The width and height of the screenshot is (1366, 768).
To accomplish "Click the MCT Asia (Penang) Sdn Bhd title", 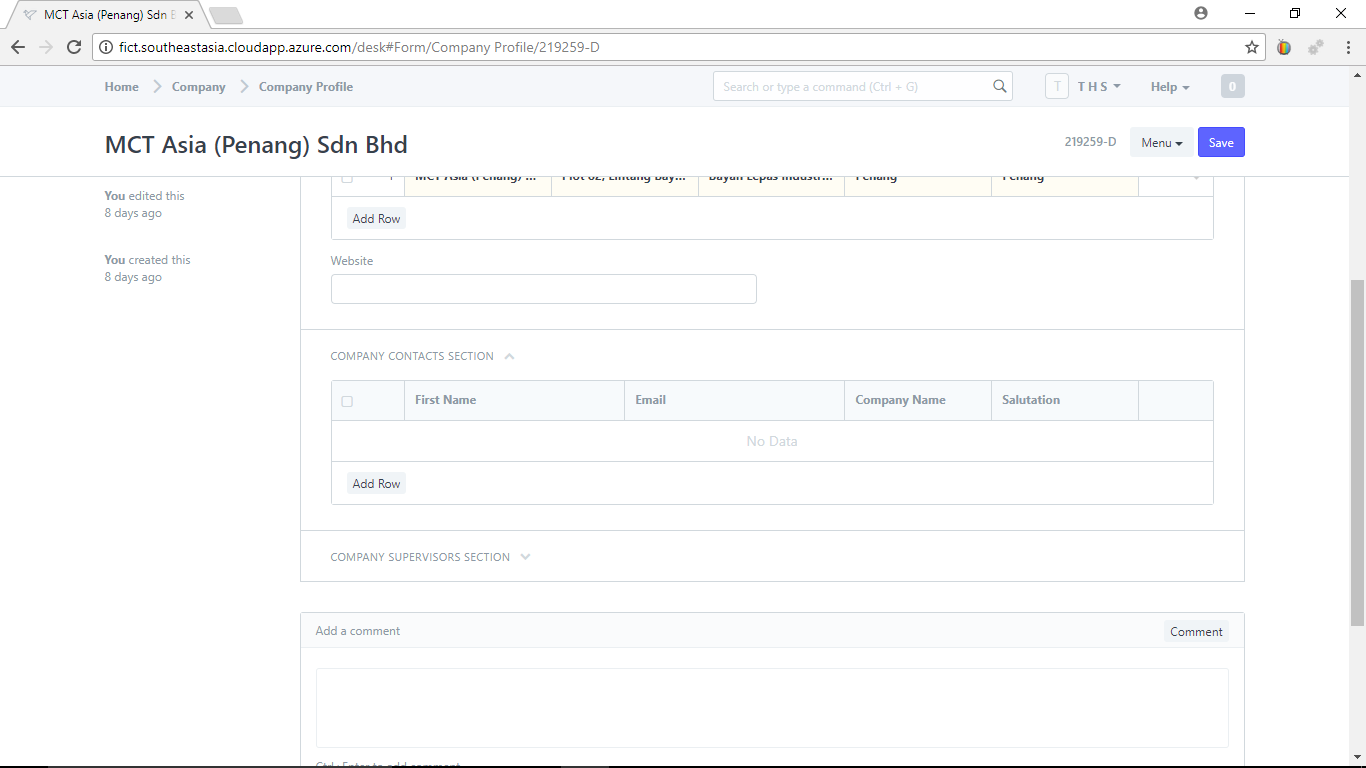I will pos(256,144).
